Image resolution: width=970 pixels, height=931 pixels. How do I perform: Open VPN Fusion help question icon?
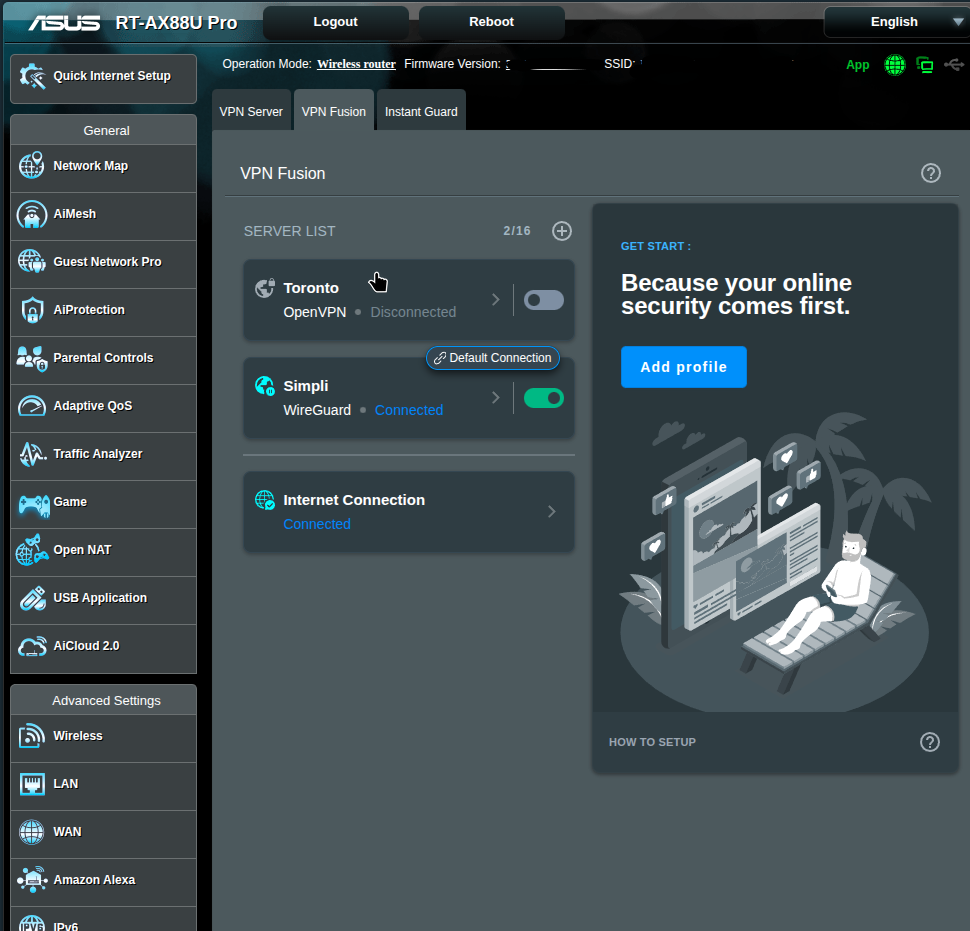930,173
